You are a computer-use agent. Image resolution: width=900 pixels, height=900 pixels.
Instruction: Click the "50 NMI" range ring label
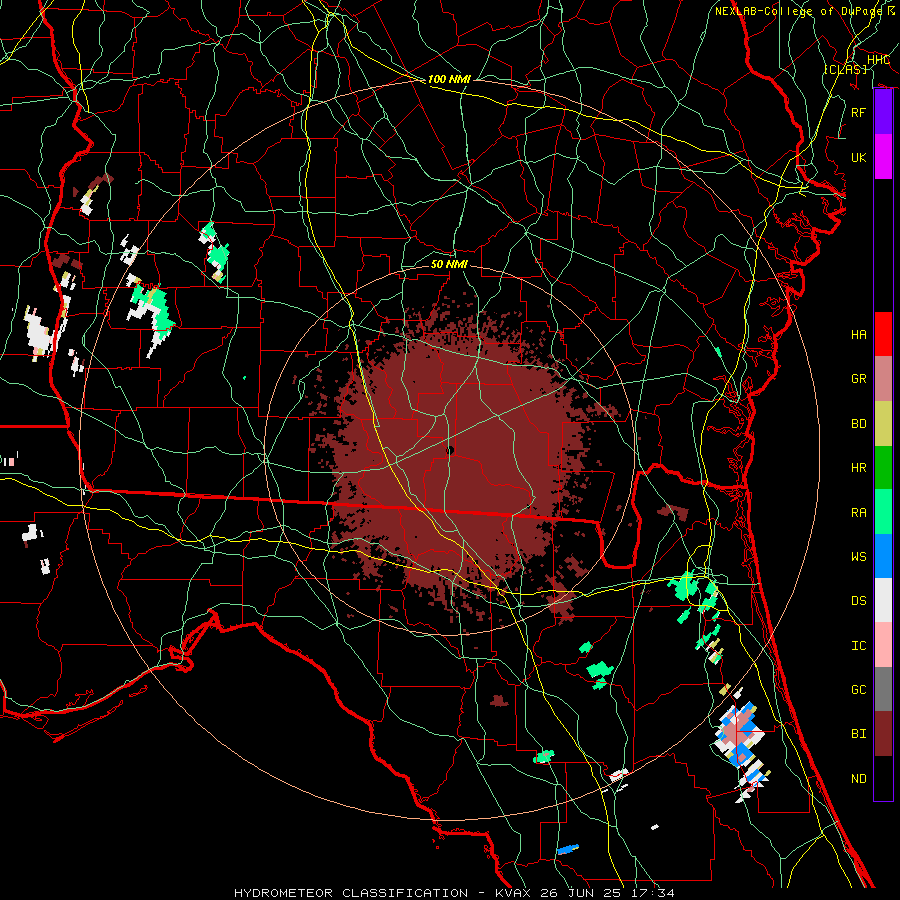click(x=449, y=264)
